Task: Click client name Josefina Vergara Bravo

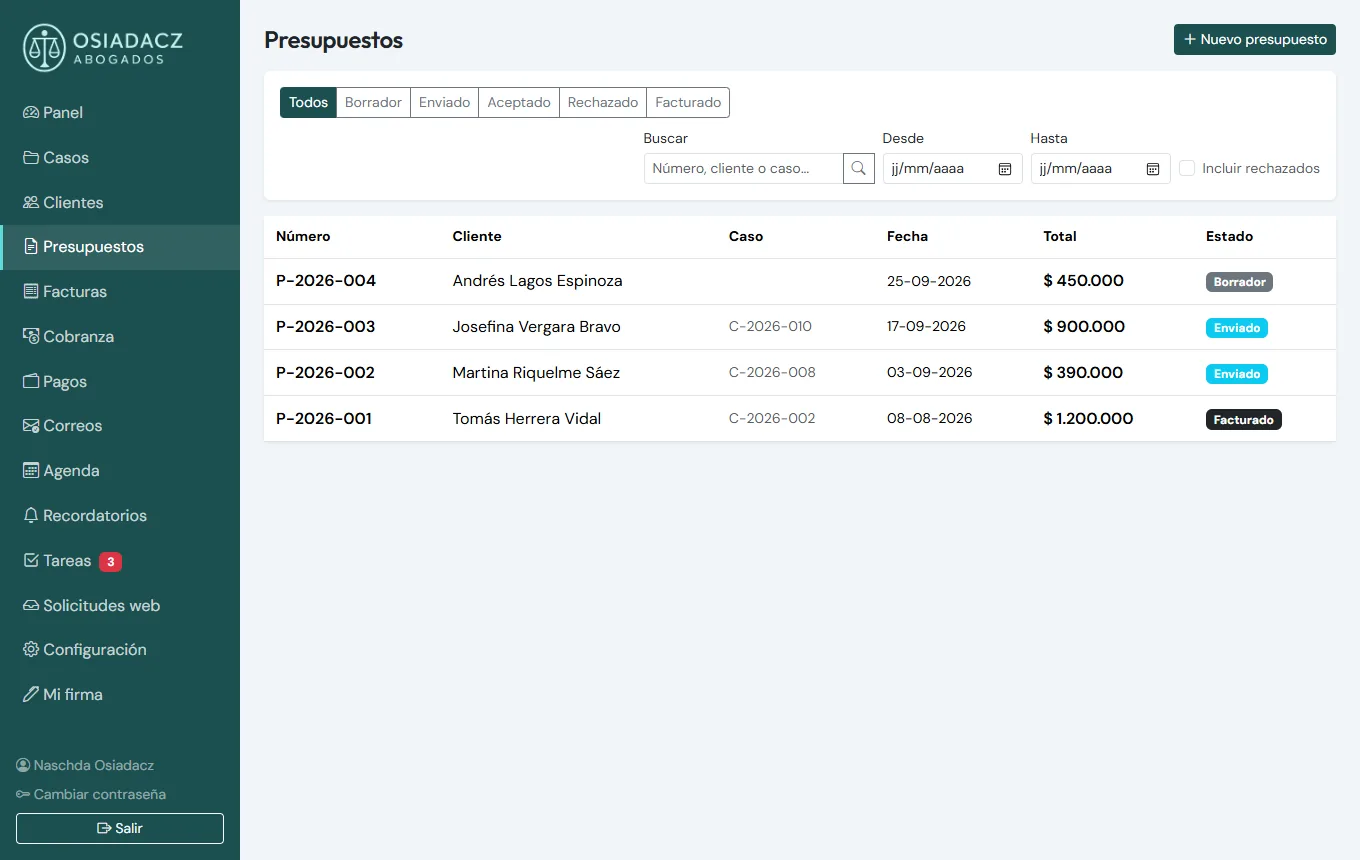Action: [536, 327]
